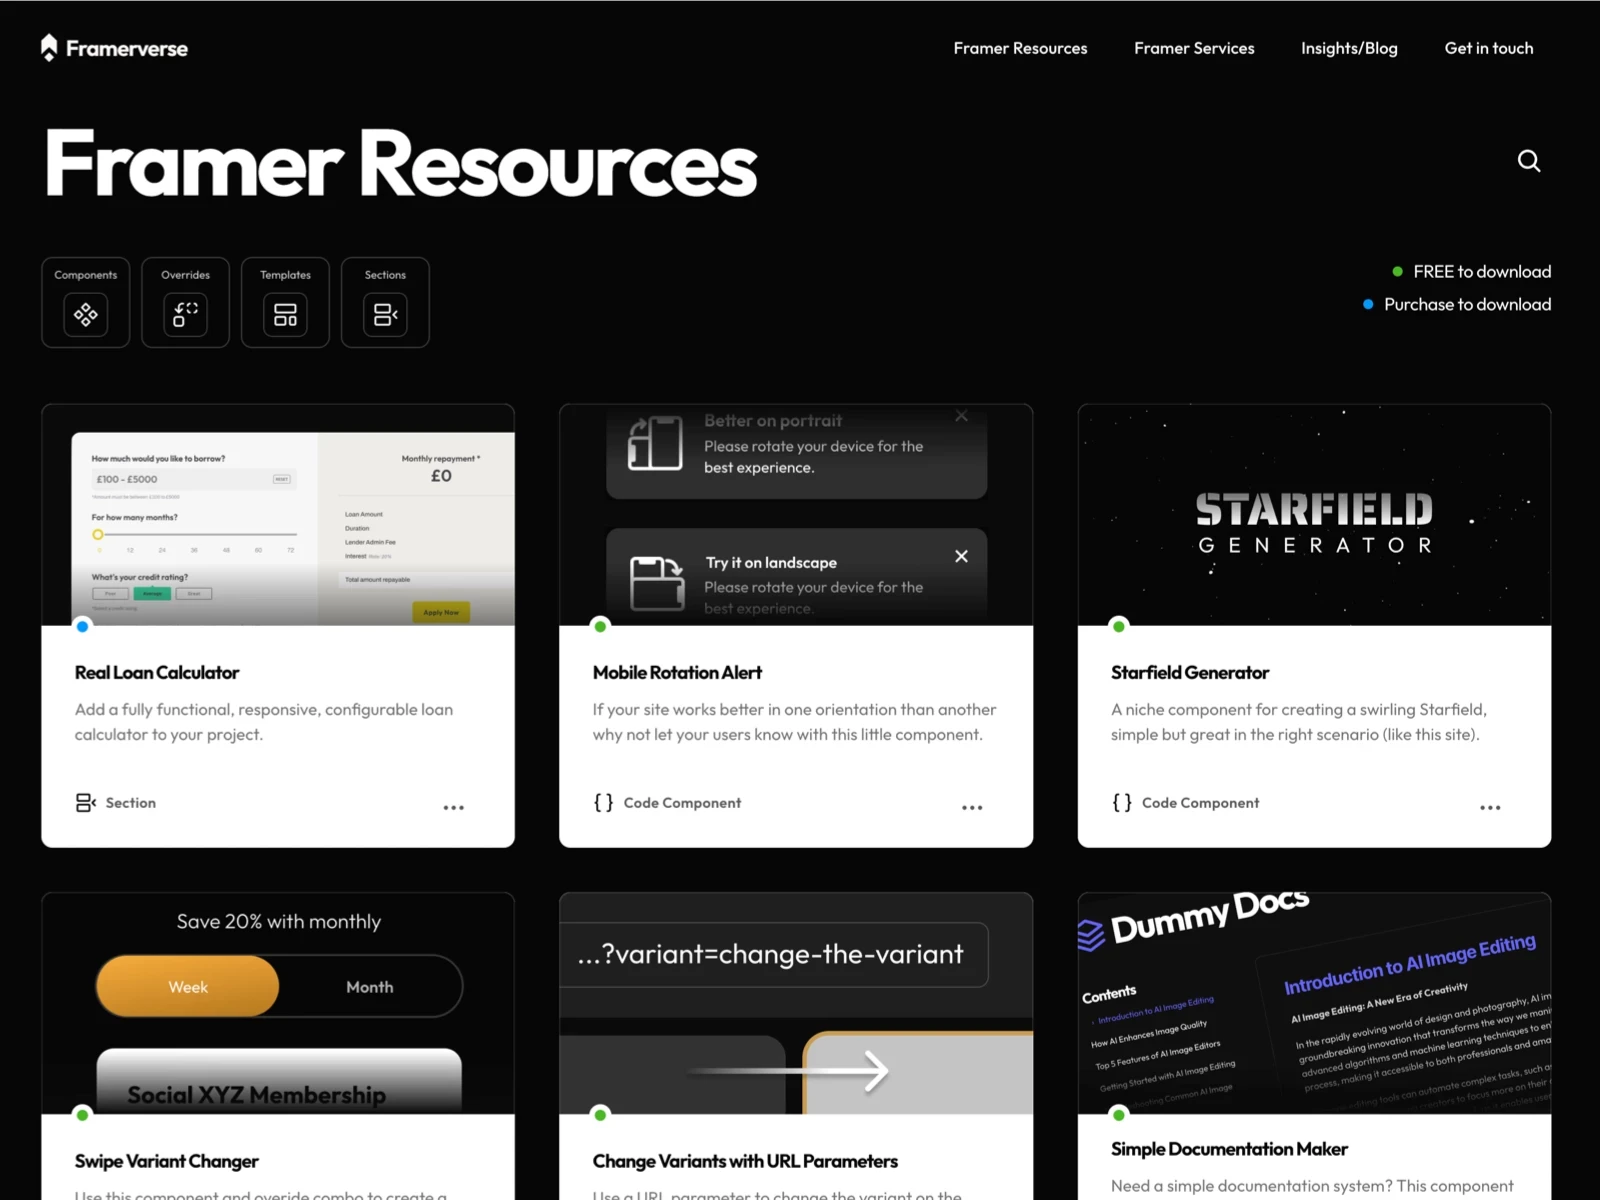Image resolution: width=1600 pixels, height=1200 pixels.
Task: Select the Average credit rating in loan calculator preview
Action: pos(152,593)
